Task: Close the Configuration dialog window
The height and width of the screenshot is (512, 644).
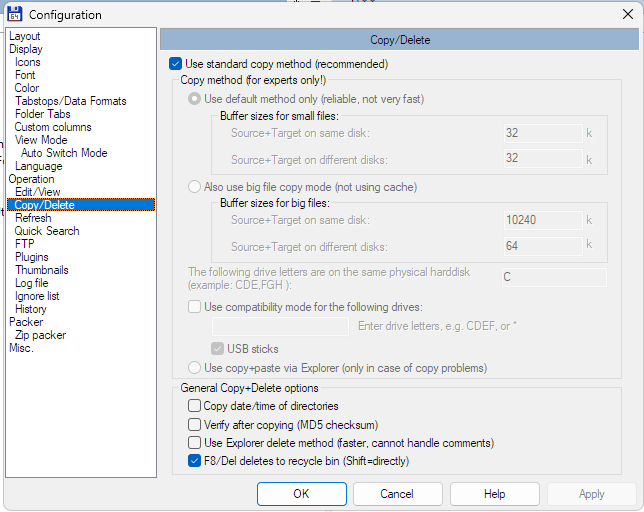Action: point(627,14)
